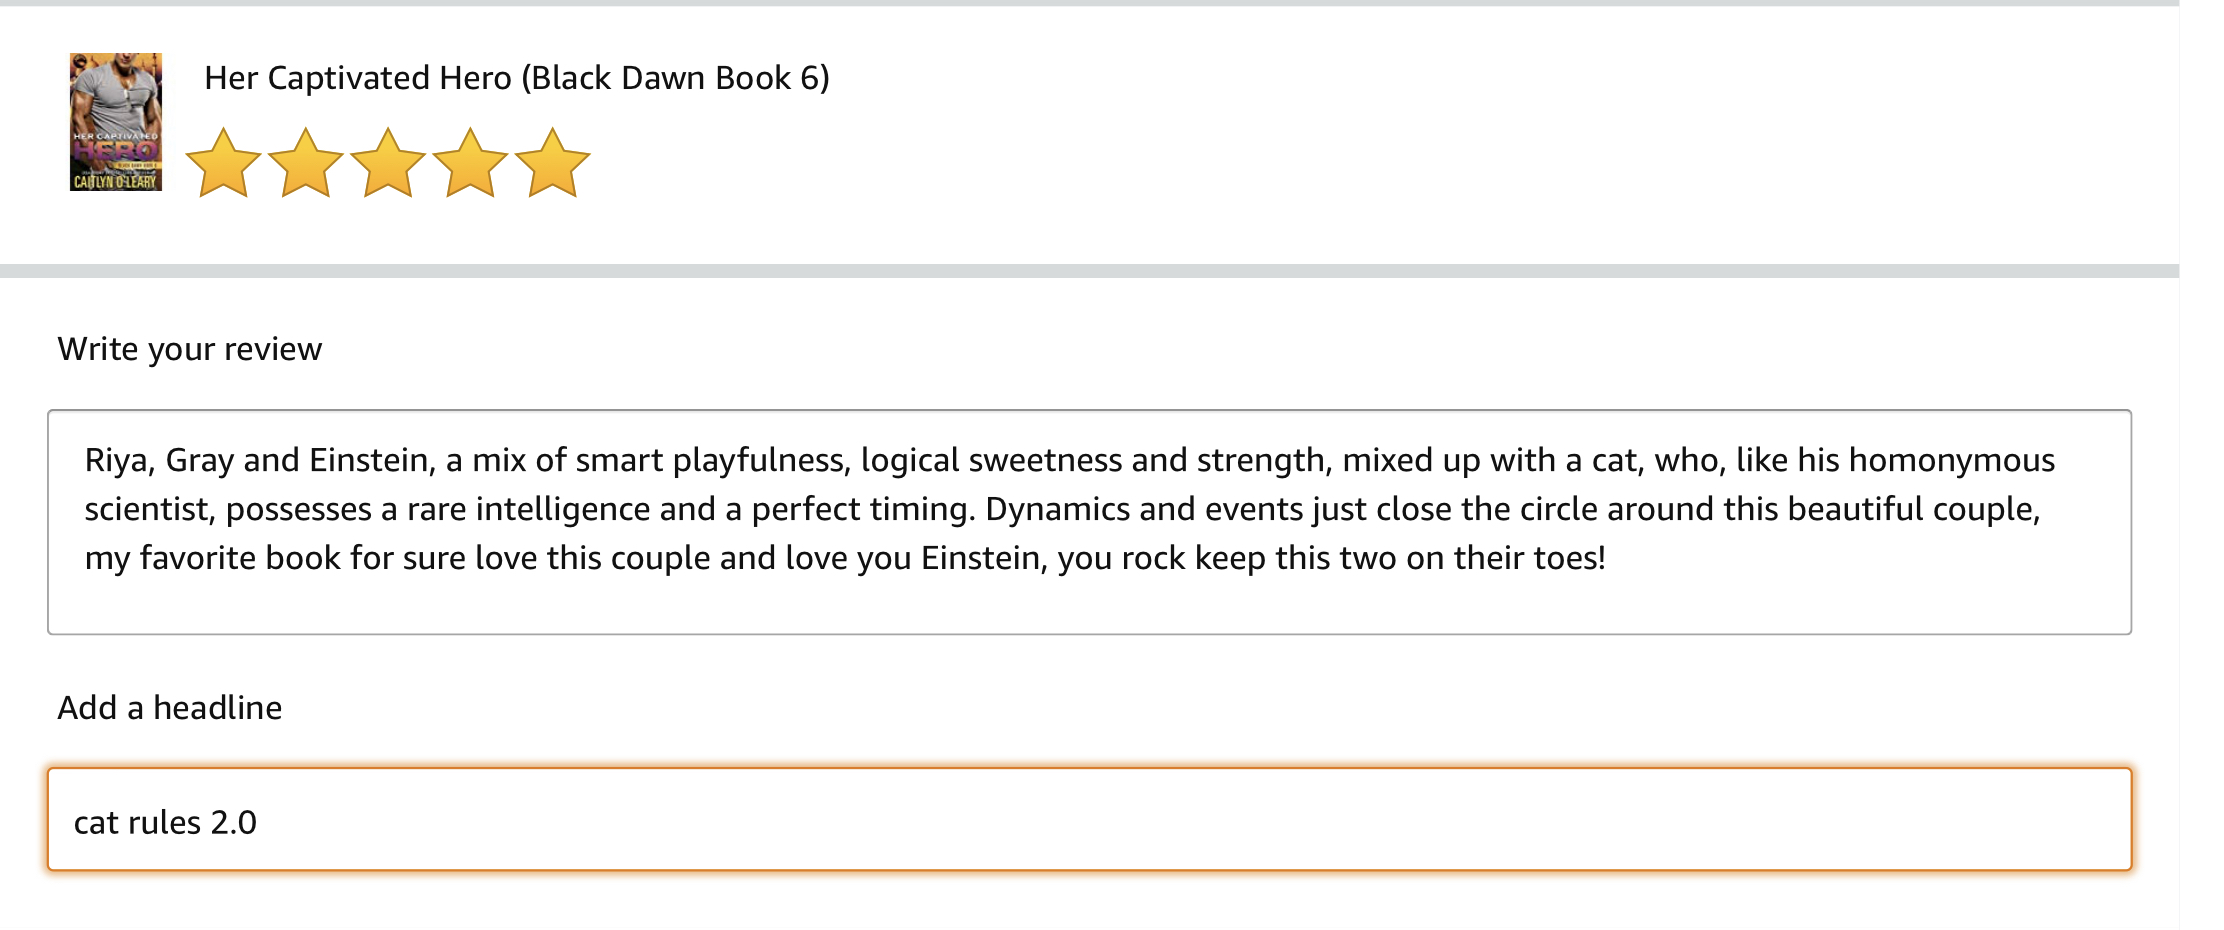
Task: Click the "Add a headline" label
Action: [170, 708]
